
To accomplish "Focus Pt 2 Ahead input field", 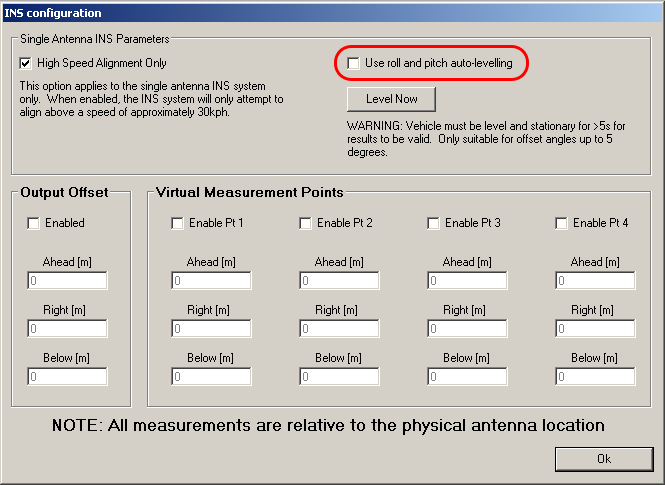I will pyautogui.click(x=339, y=281).
